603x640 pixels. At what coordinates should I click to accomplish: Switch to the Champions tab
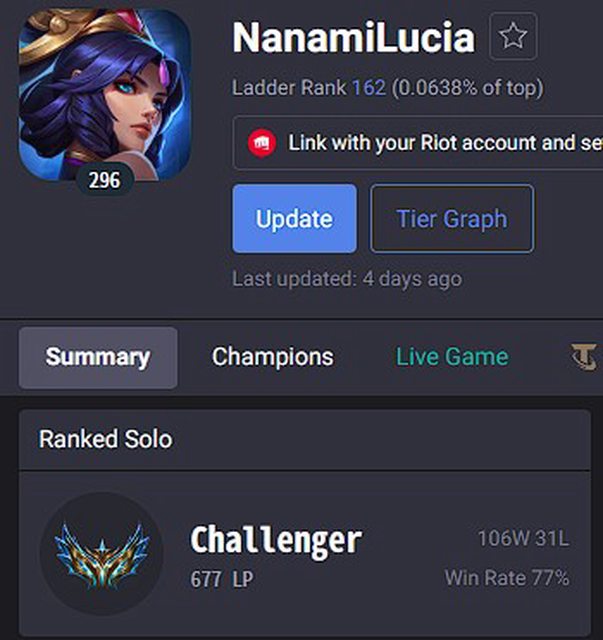tap(273, 357)
